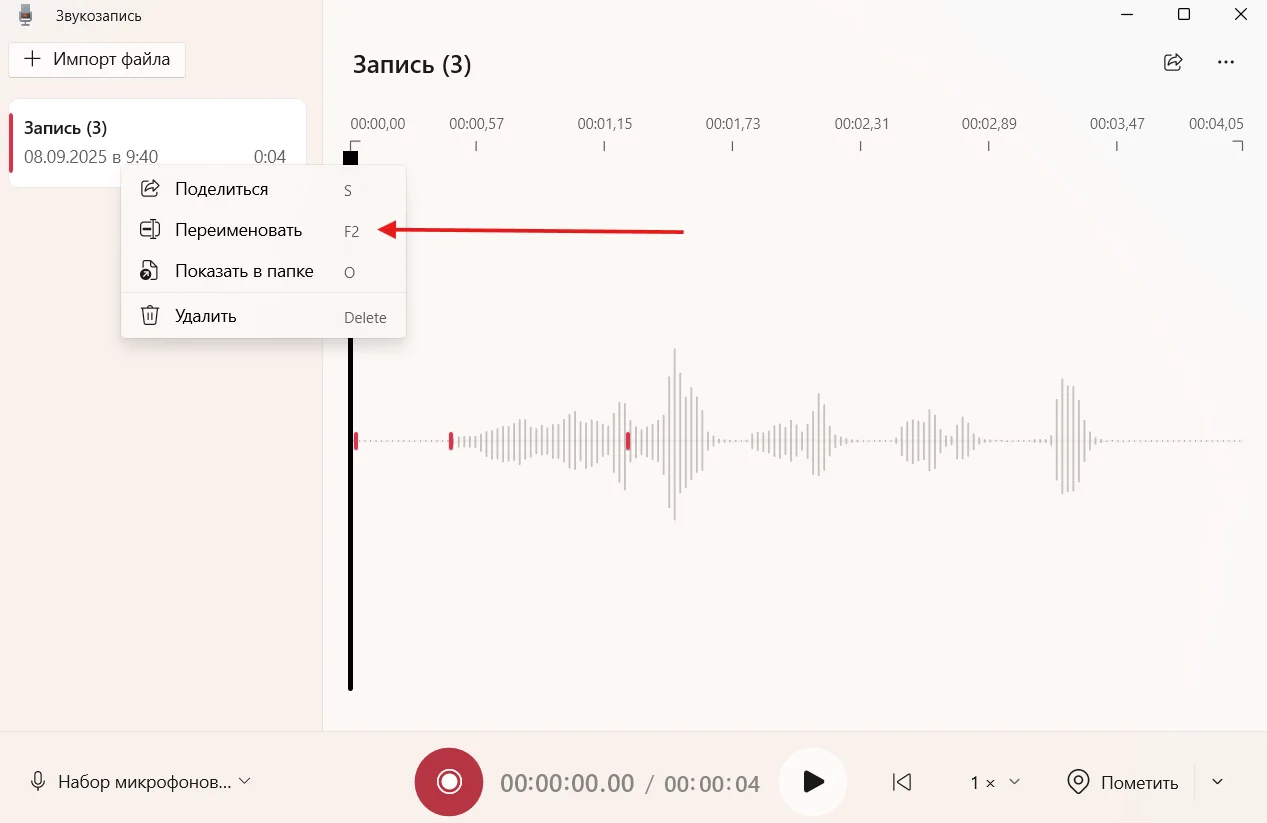This screenshot has height=823, width=1267.
Task: Choose Поделиться in the context menu
Action: coord(263,189)
